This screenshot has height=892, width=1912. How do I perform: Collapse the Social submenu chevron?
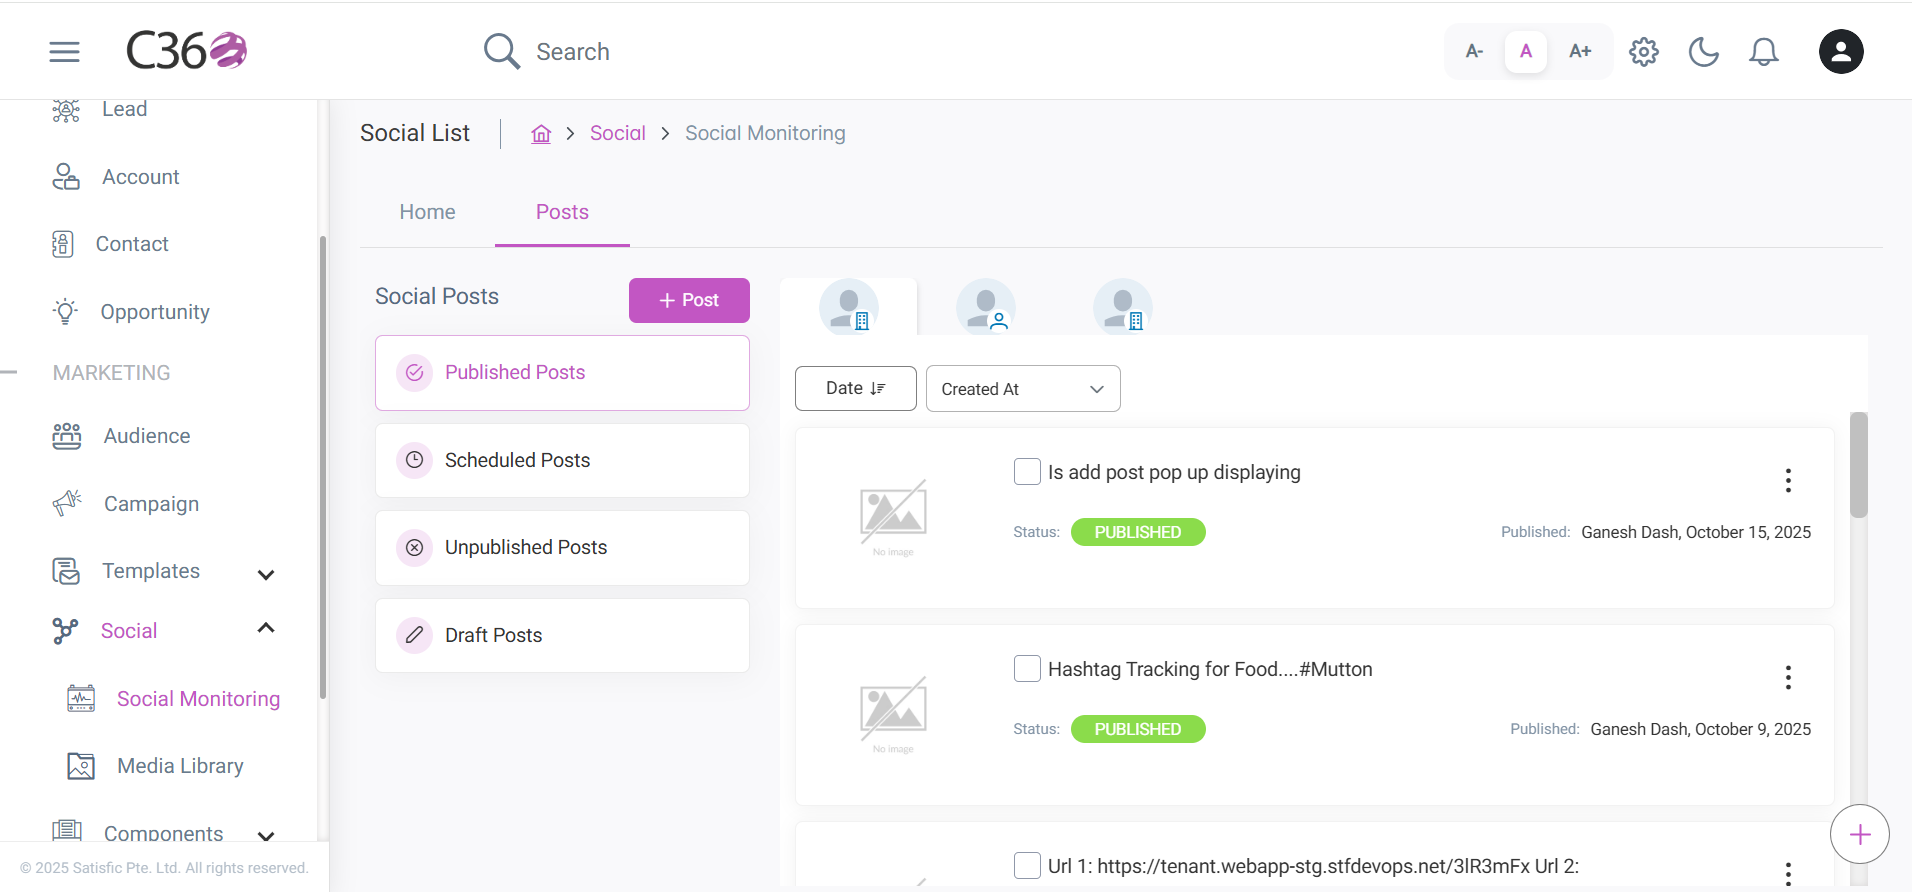click(x=266, y=628)
